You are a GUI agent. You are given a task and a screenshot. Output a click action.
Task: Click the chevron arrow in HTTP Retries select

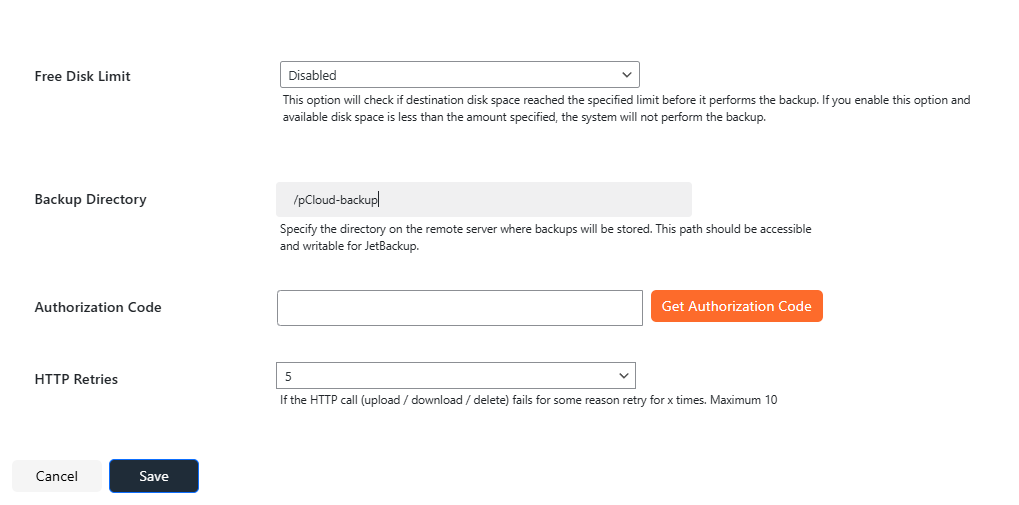(x=624, y=376)
